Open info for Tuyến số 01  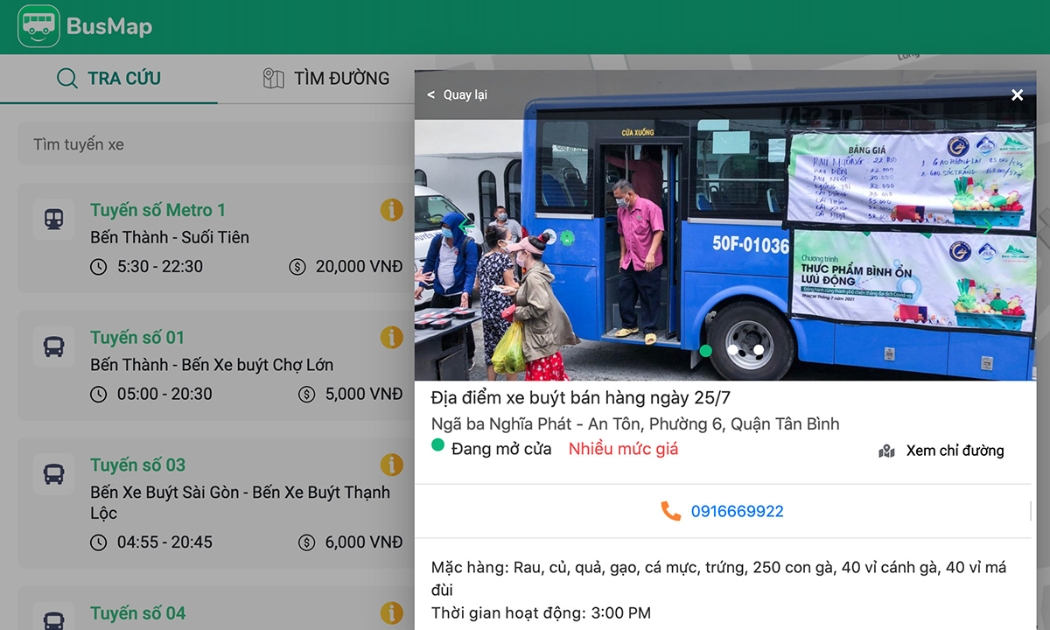point(391,338)
